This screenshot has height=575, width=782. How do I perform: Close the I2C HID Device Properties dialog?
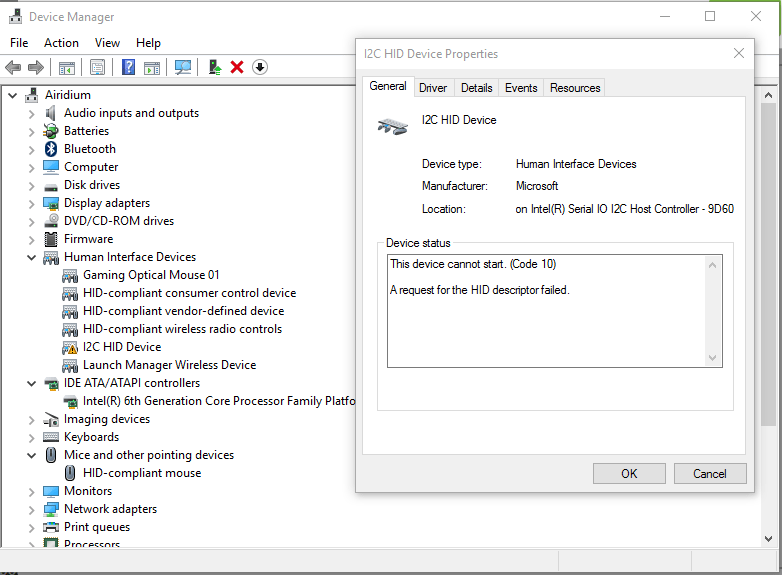[739, 53]
